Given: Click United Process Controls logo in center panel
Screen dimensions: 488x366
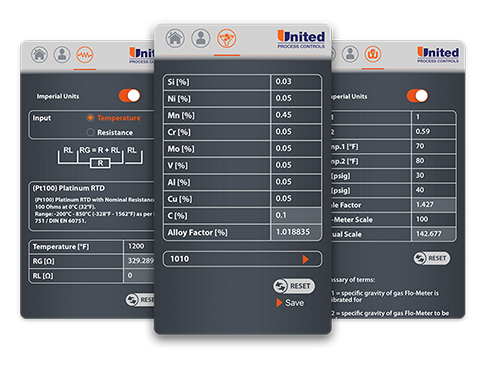Looking at the screenshot, I should 301,39.
